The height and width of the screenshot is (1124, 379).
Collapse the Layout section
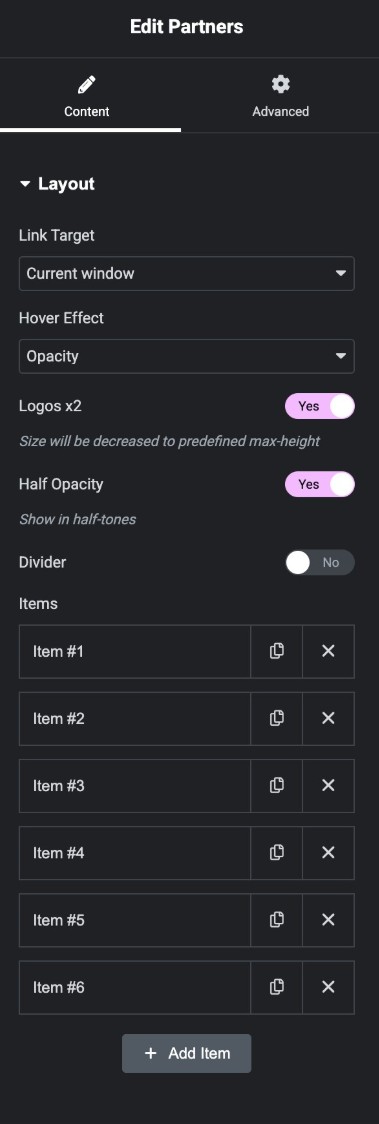pyautogui.click(x=57, y=184)
